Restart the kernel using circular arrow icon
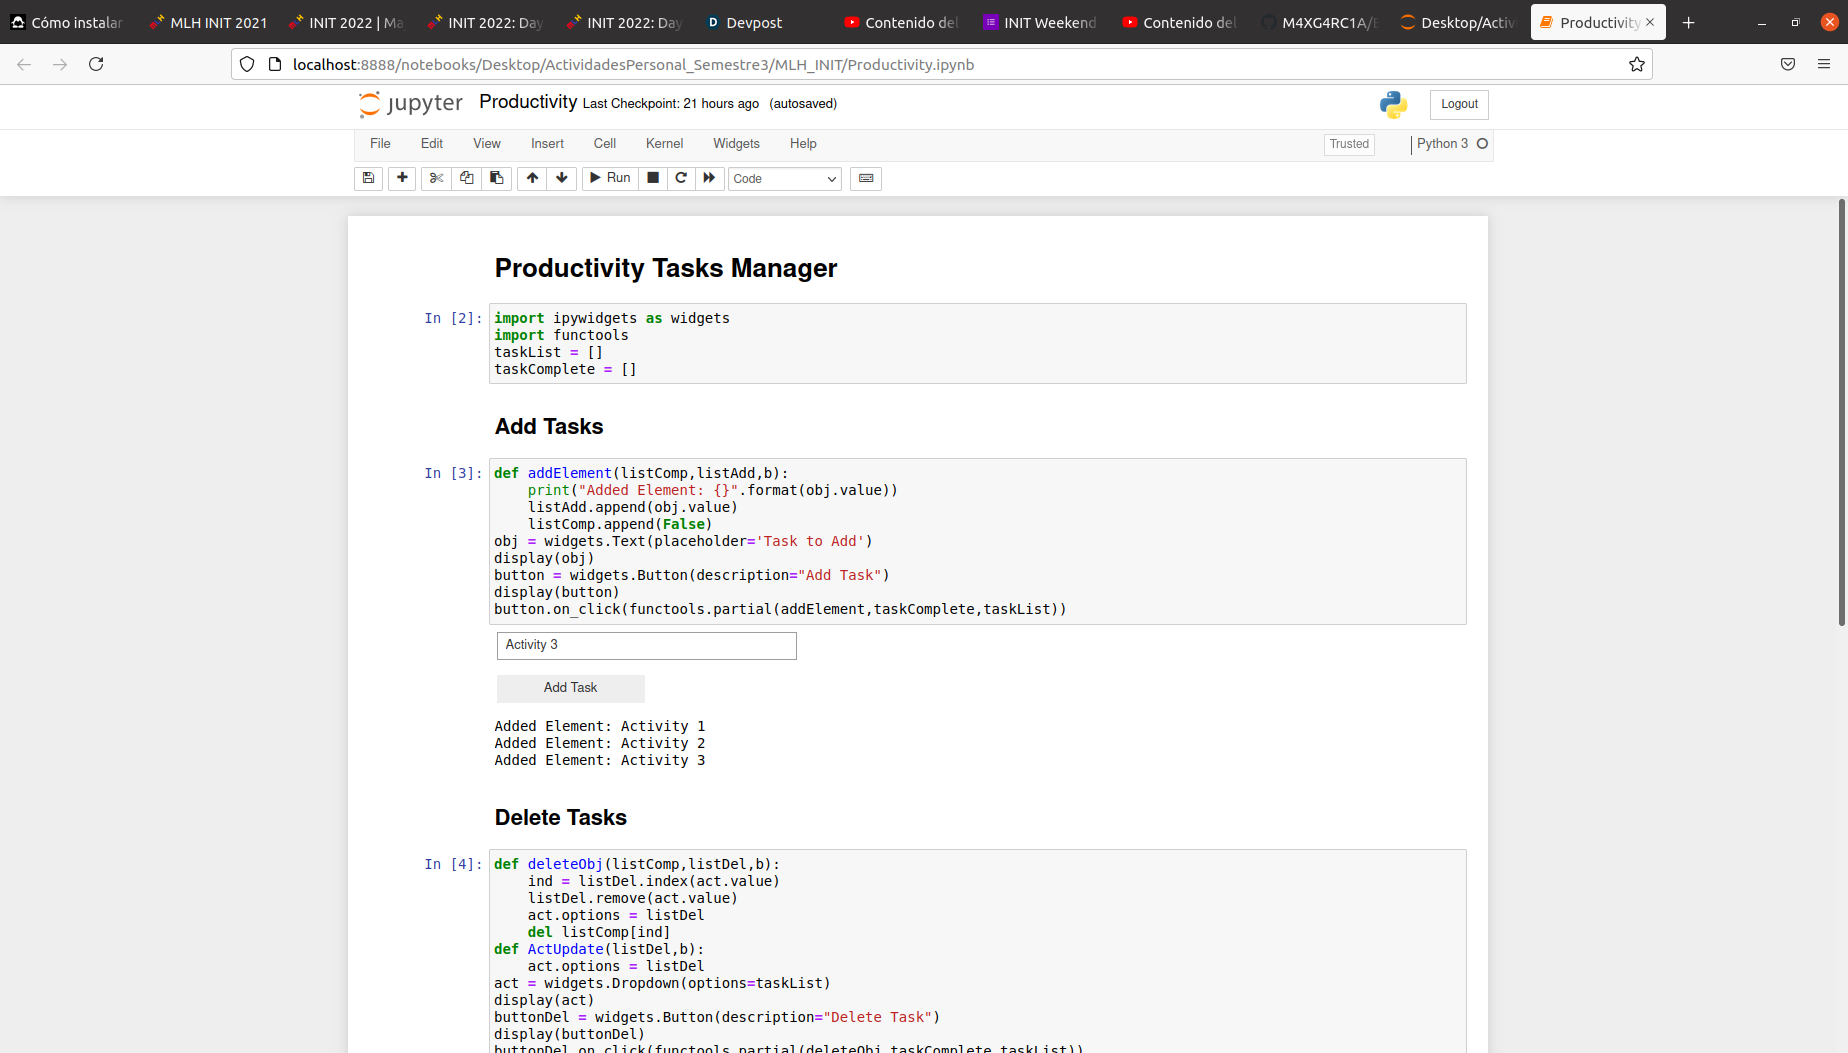The width and height of the screenshot is (1848, 1053). point(681,178)
